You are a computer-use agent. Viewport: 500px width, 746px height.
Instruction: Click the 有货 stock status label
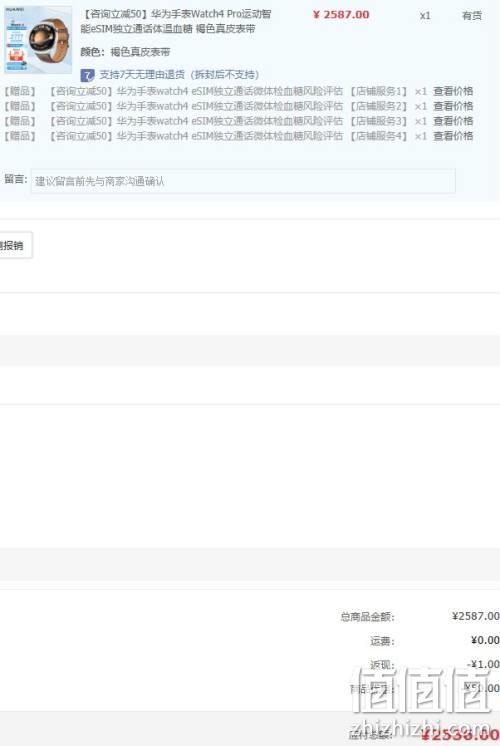click(x=472, y=16)
